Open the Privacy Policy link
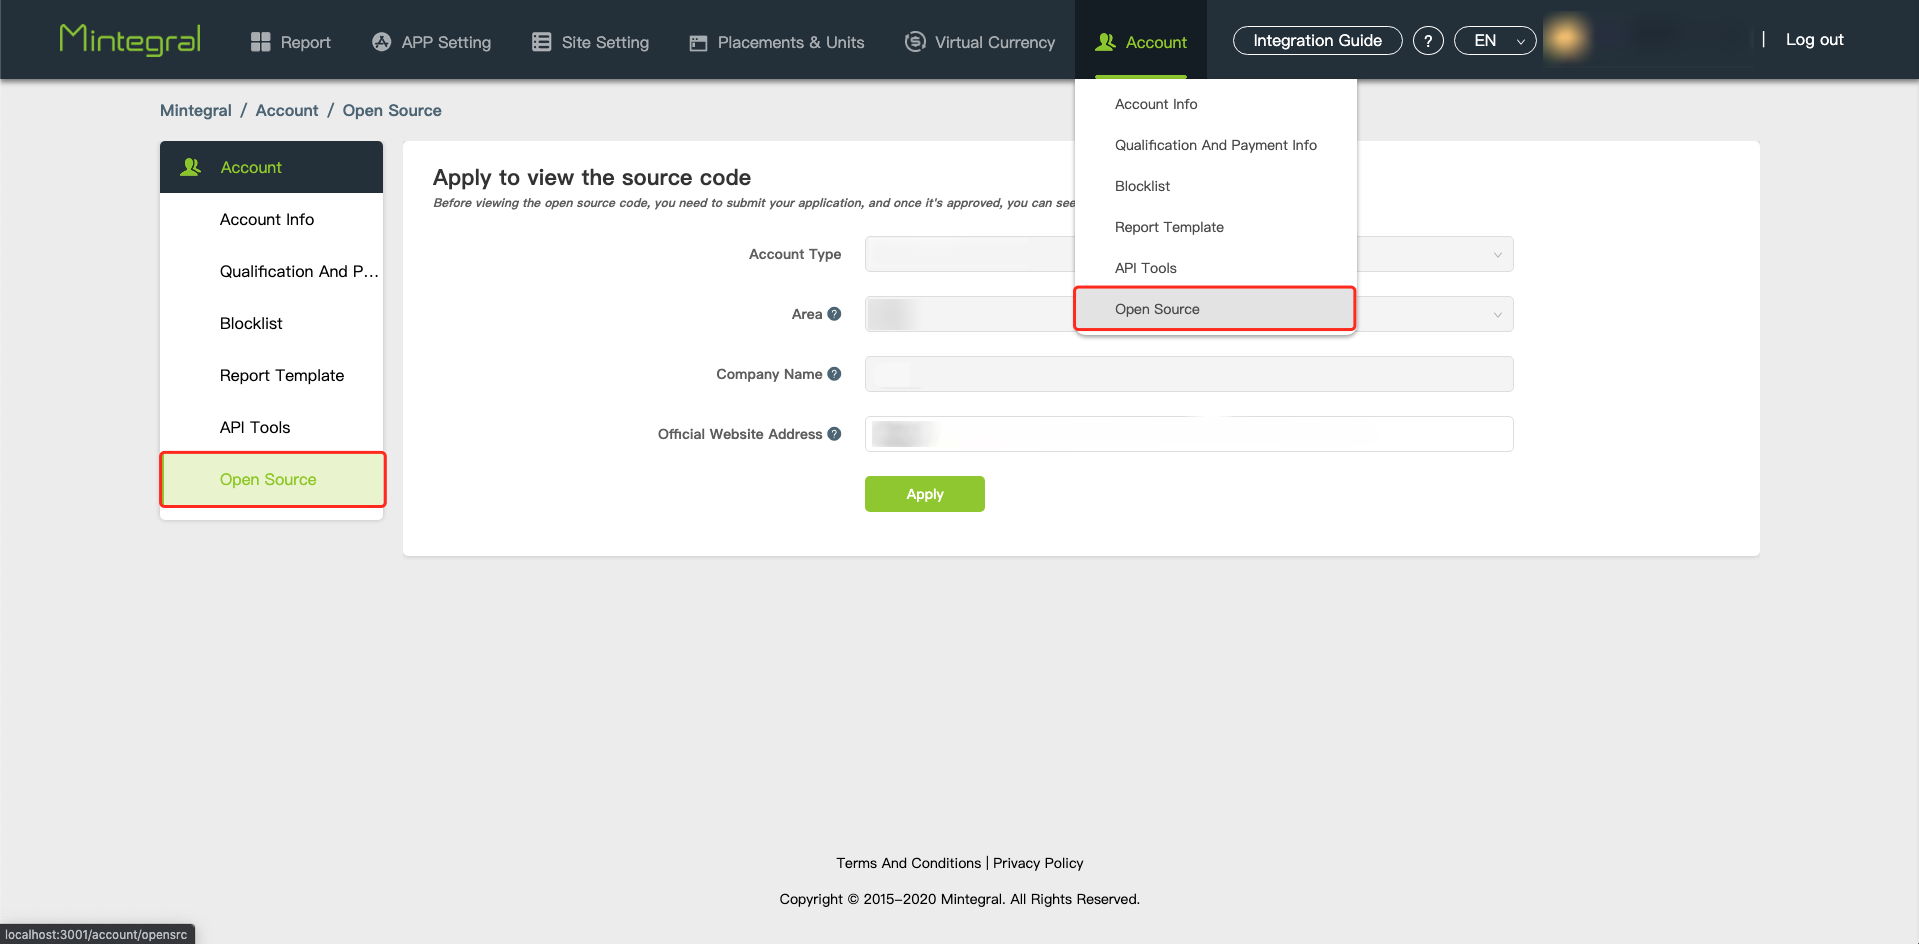The image size is (1919, 944). click(x=1038, y=863)
